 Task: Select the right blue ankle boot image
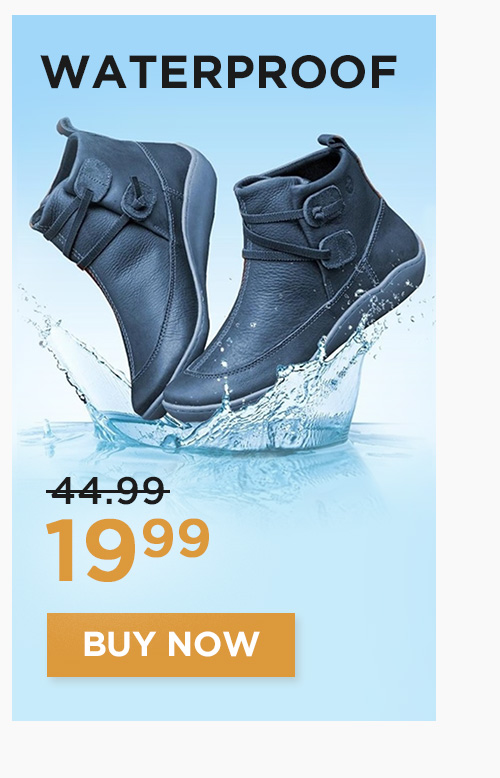(x=295, y=278)
